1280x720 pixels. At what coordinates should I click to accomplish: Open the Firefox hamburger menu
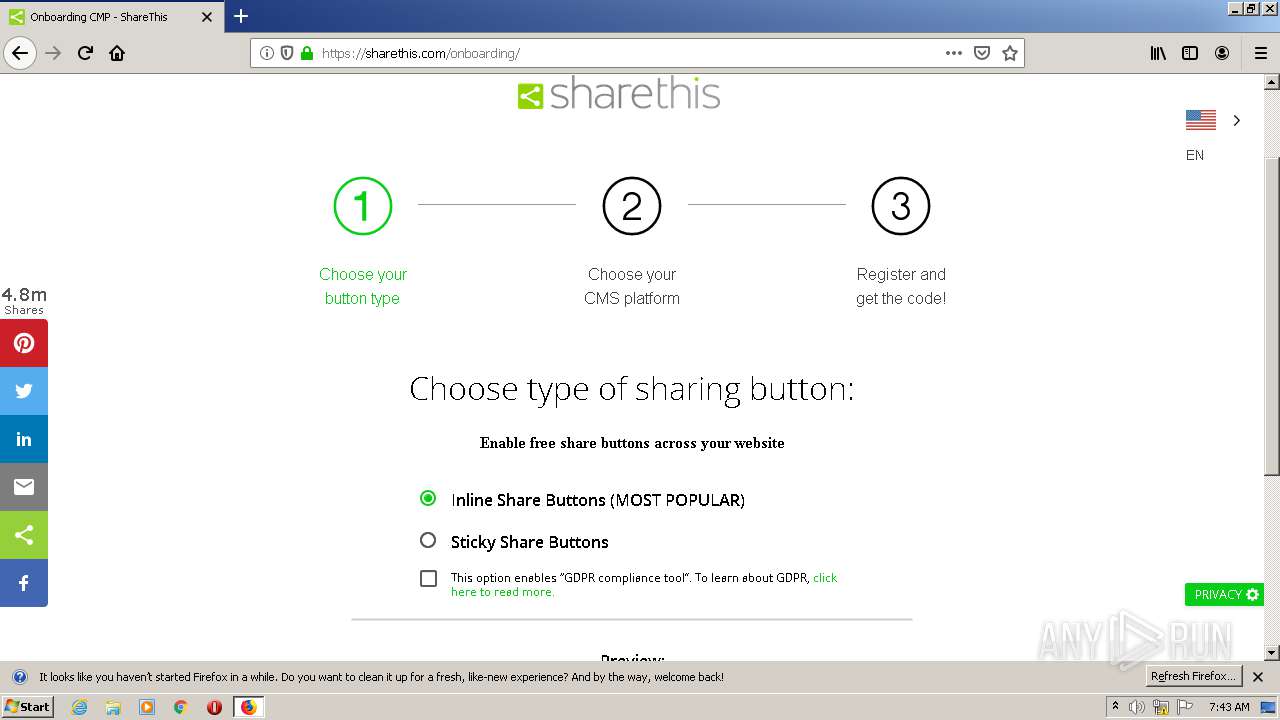pyautogui.click(x=1260, y=53)
